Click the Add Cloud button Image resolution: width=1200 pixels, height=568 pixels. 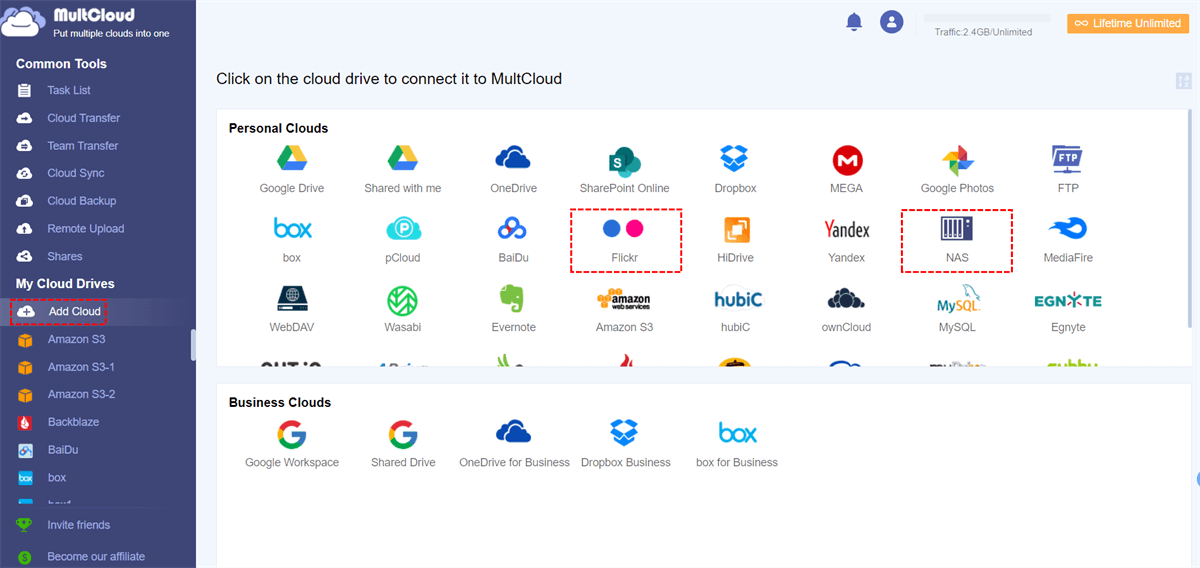(x=73, y=312)
